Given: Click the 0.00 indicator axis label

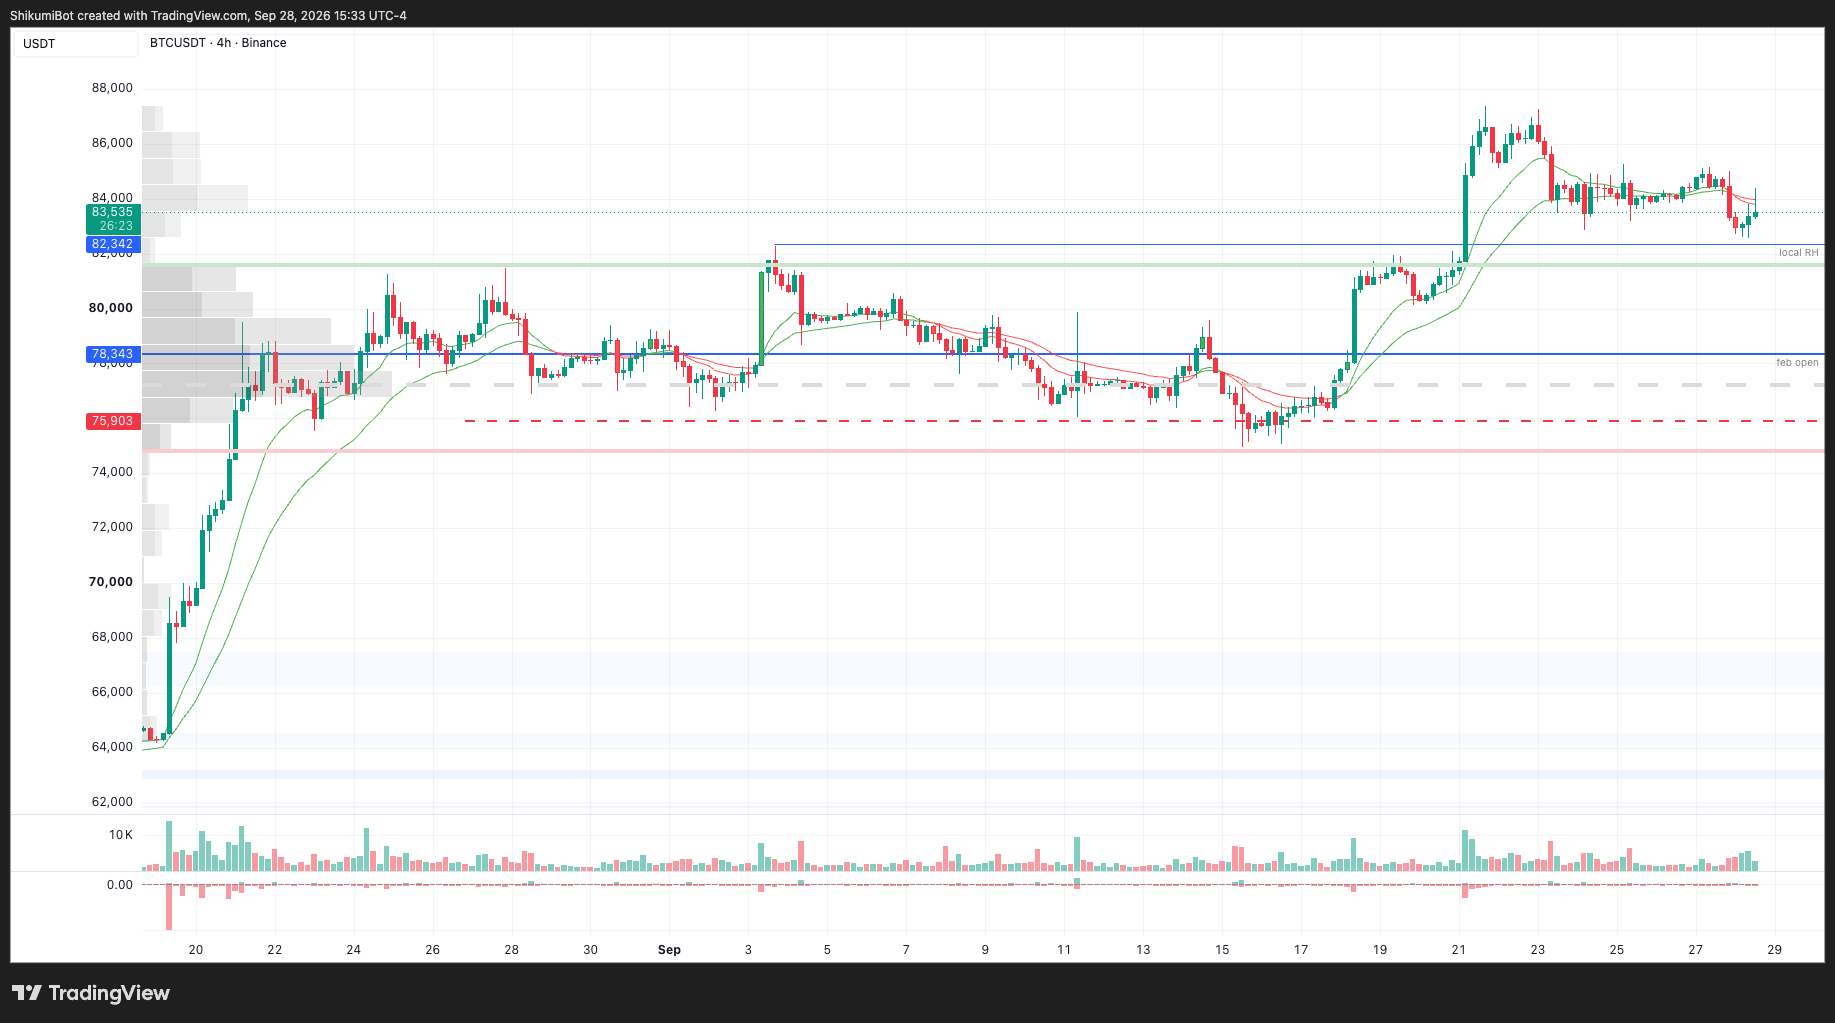Looking at the screenshot, I should (120, 885).
